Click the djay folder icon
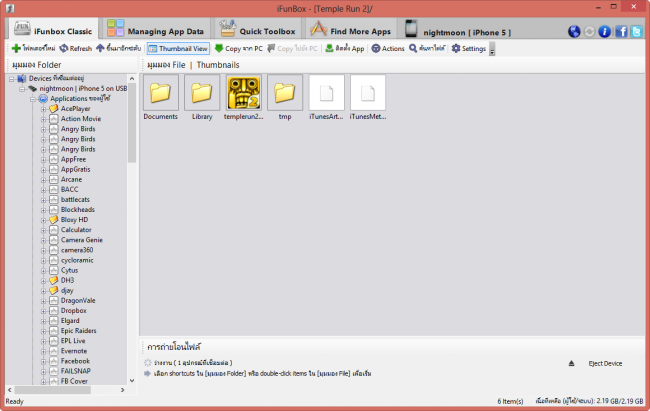 [x=54, y=291]
